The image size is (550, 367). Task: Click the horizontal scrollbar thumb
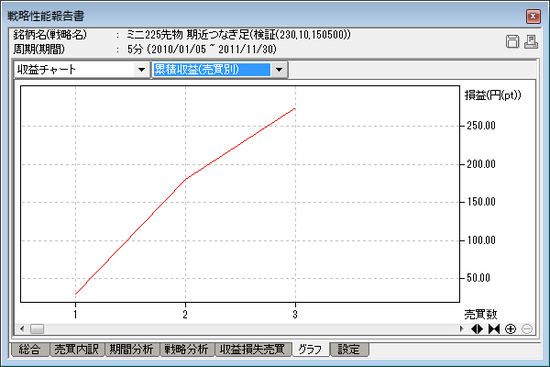(37, 329)
